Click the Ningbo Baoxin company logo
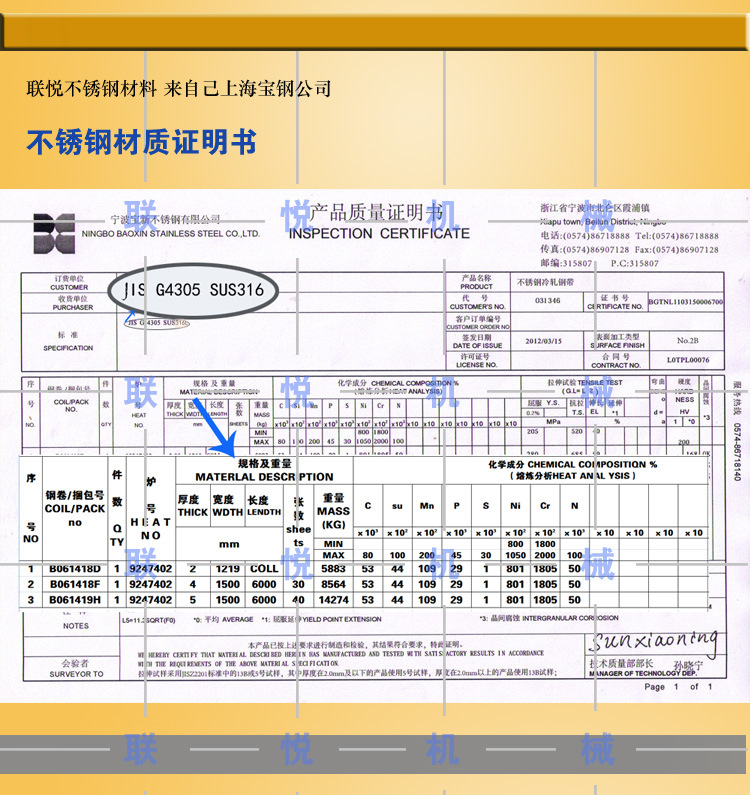 click(x=54, y=234)
